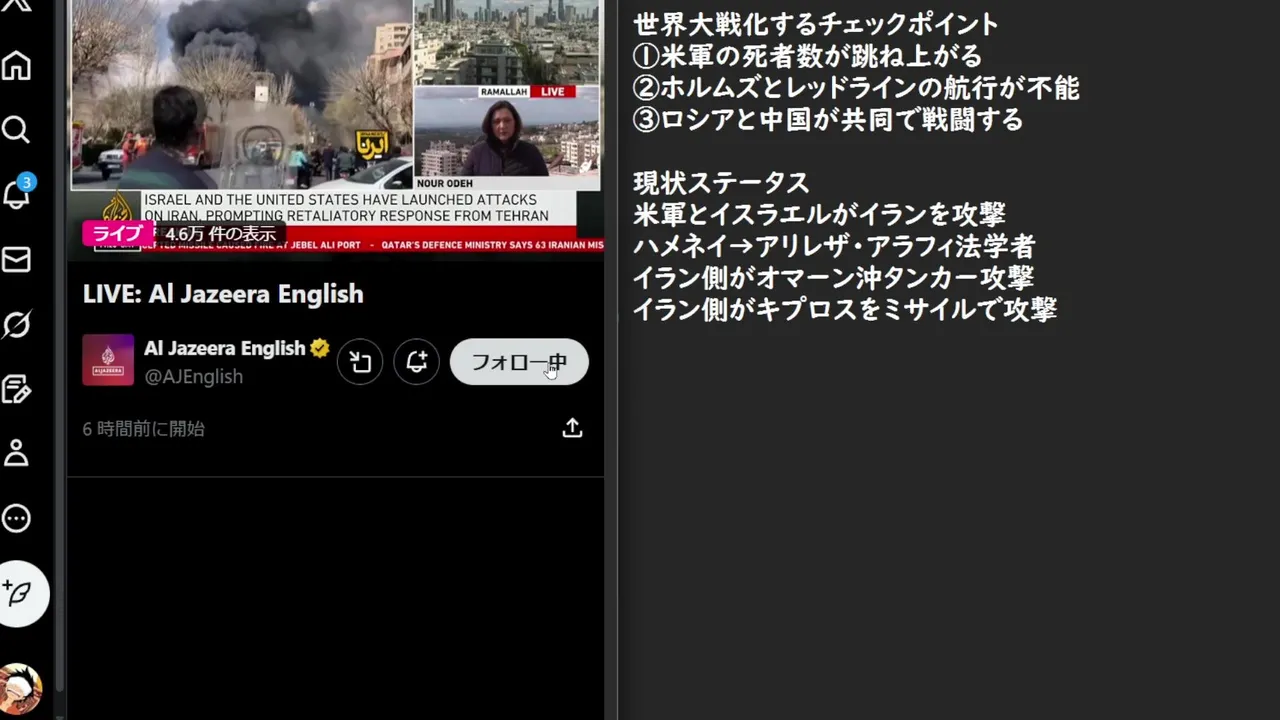Click the 6 時間前に開始 start time text
Image resolution: width=1280 pixels, height=720 pixels.
click(143, 429)
